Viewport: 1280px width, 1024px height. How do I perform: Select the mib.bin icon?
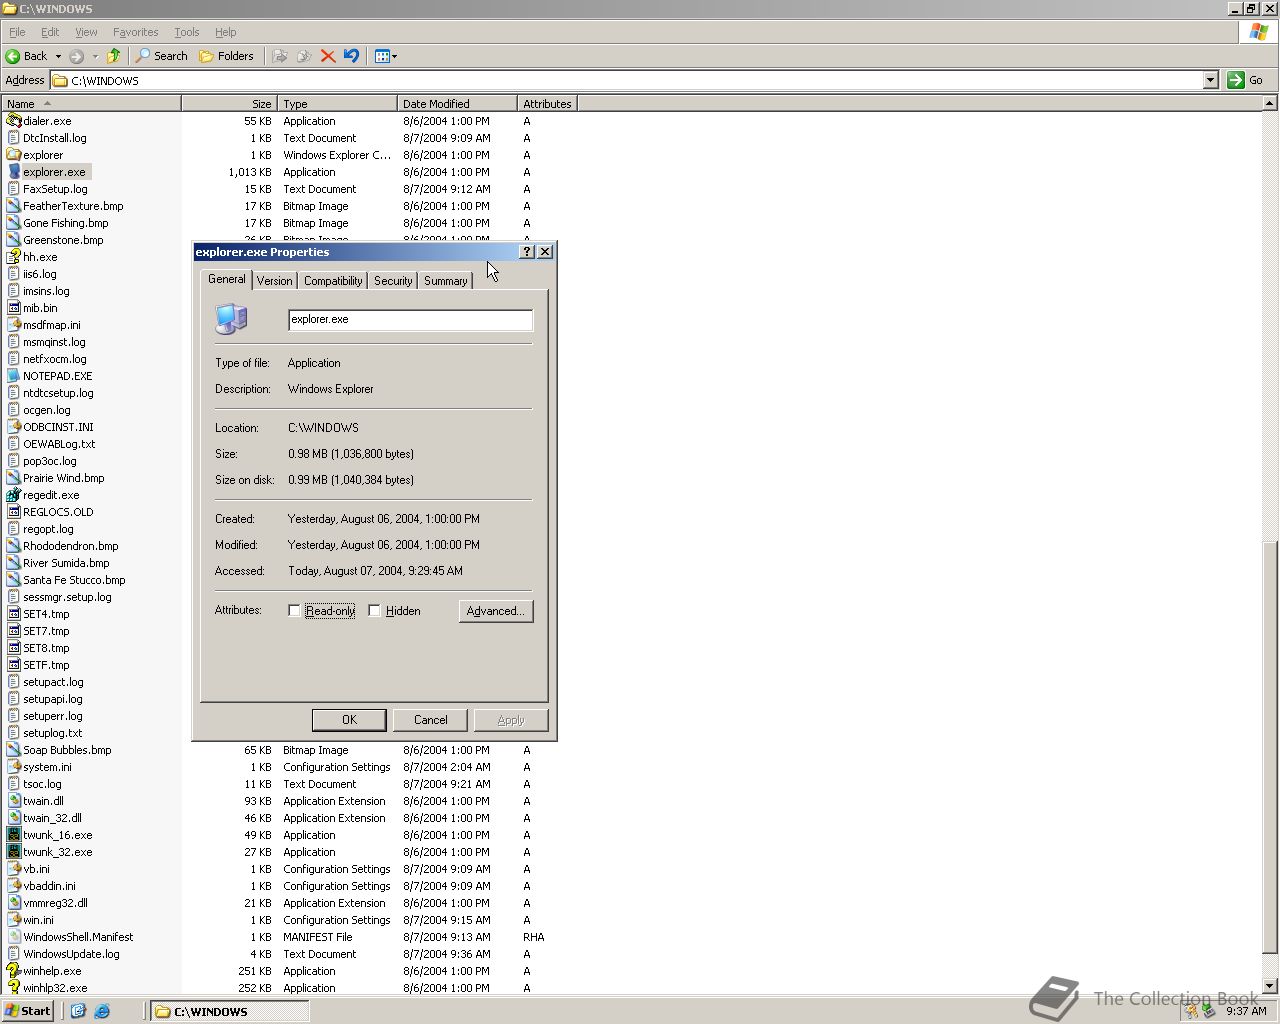pyautogui.click(x=14, y=308)
